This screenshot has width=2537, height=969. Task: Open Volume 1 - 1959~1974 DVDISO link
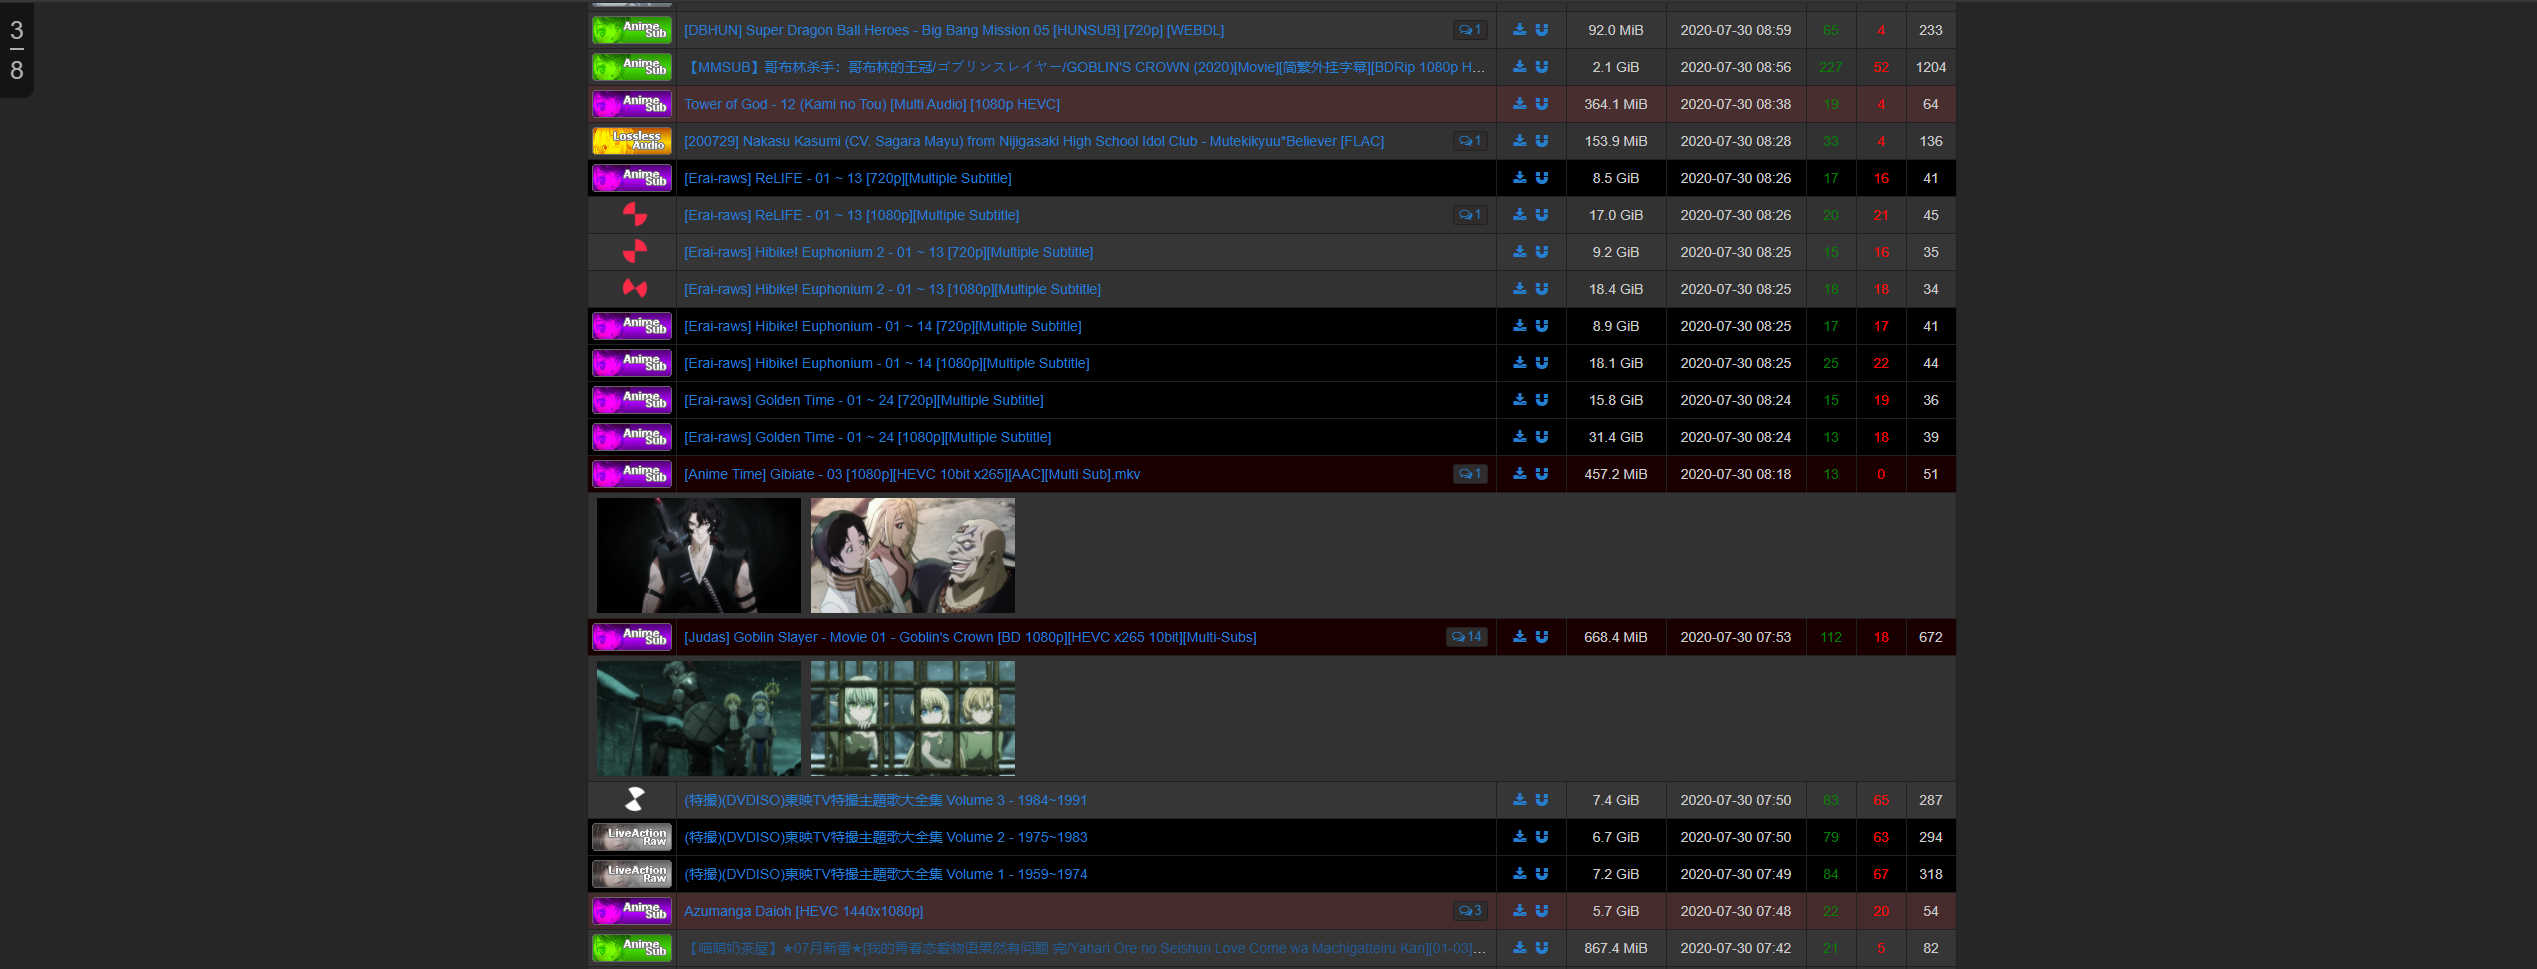click(885, 874)
